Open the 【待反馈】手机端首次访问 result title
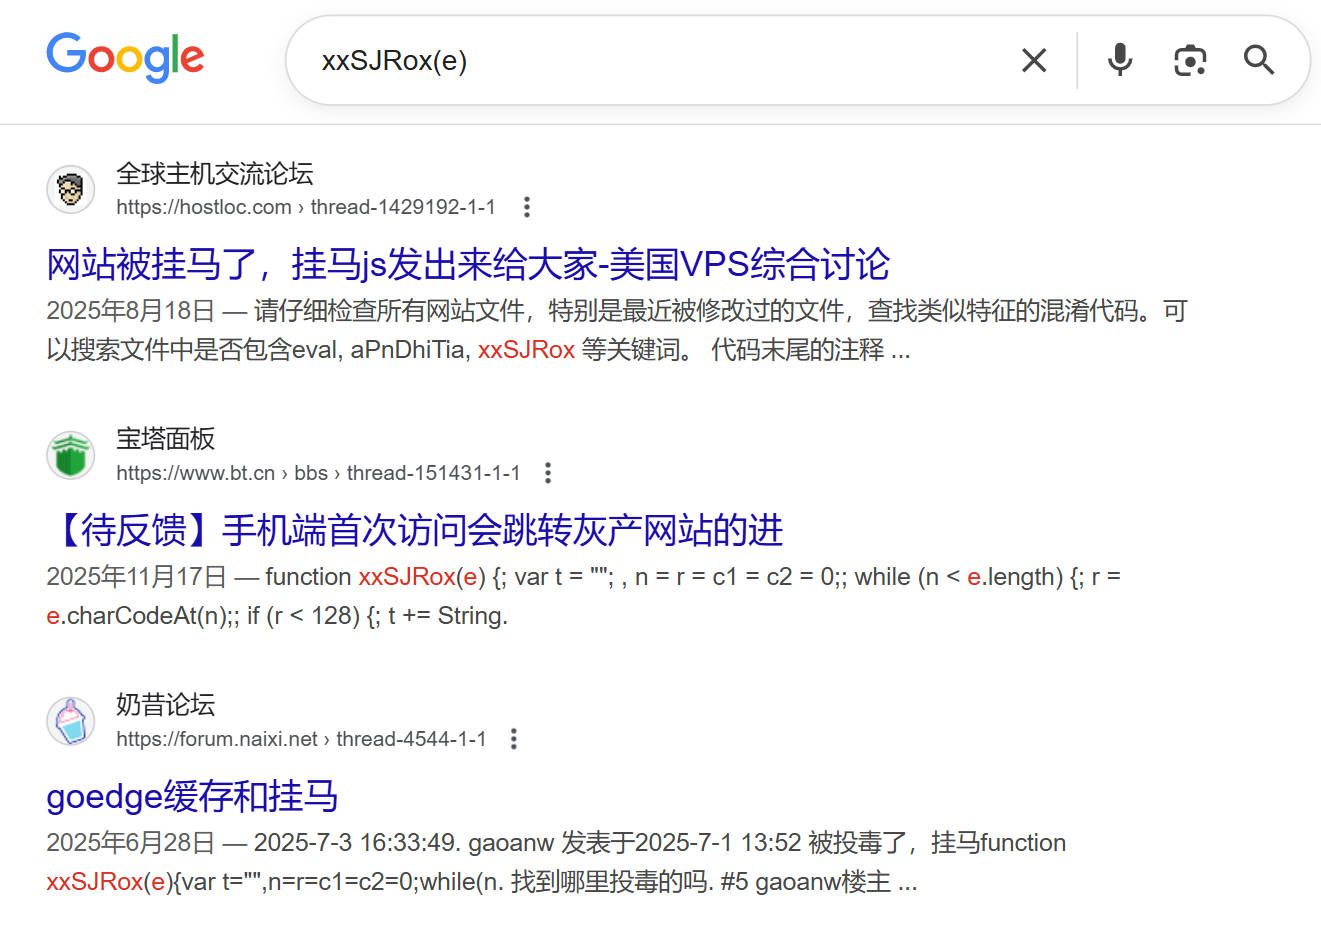Screen dimensions: 1321x941 tap(414, 531)
